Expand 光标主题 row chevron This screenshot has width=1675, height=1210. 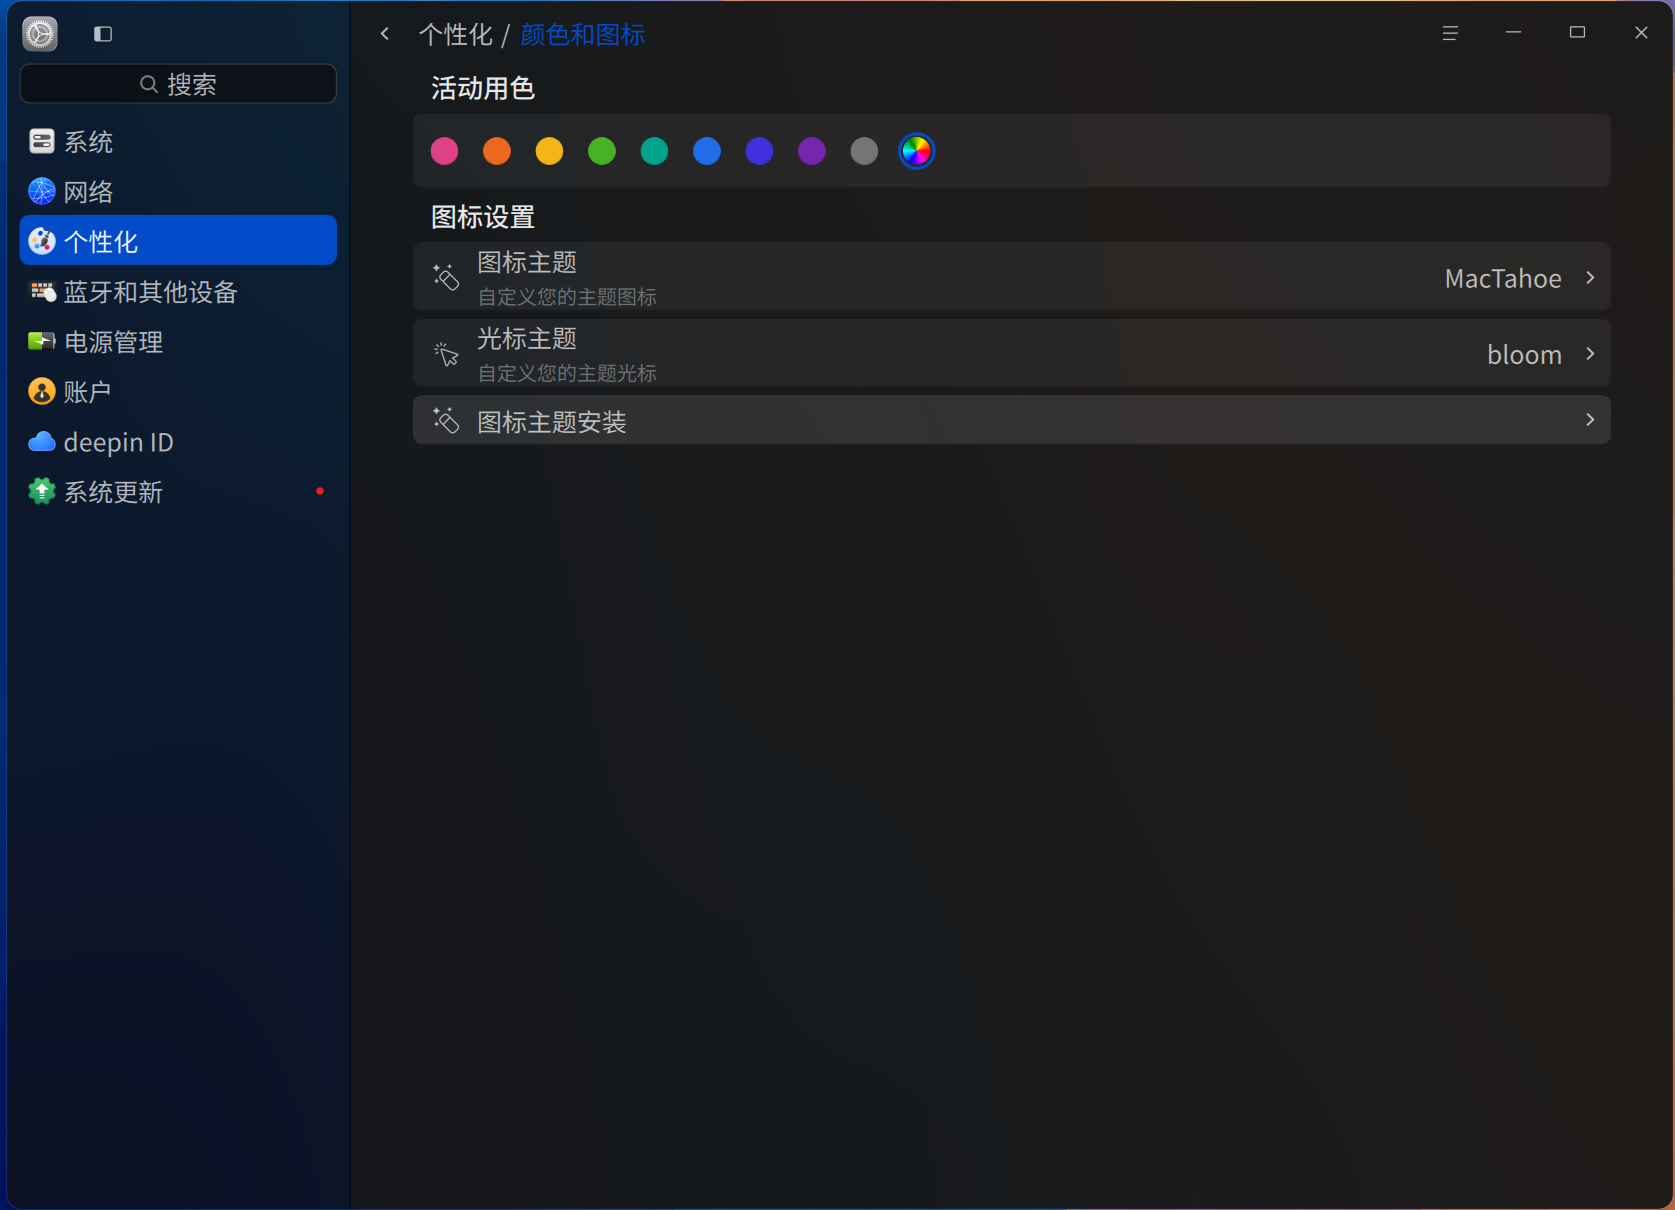1590,353
